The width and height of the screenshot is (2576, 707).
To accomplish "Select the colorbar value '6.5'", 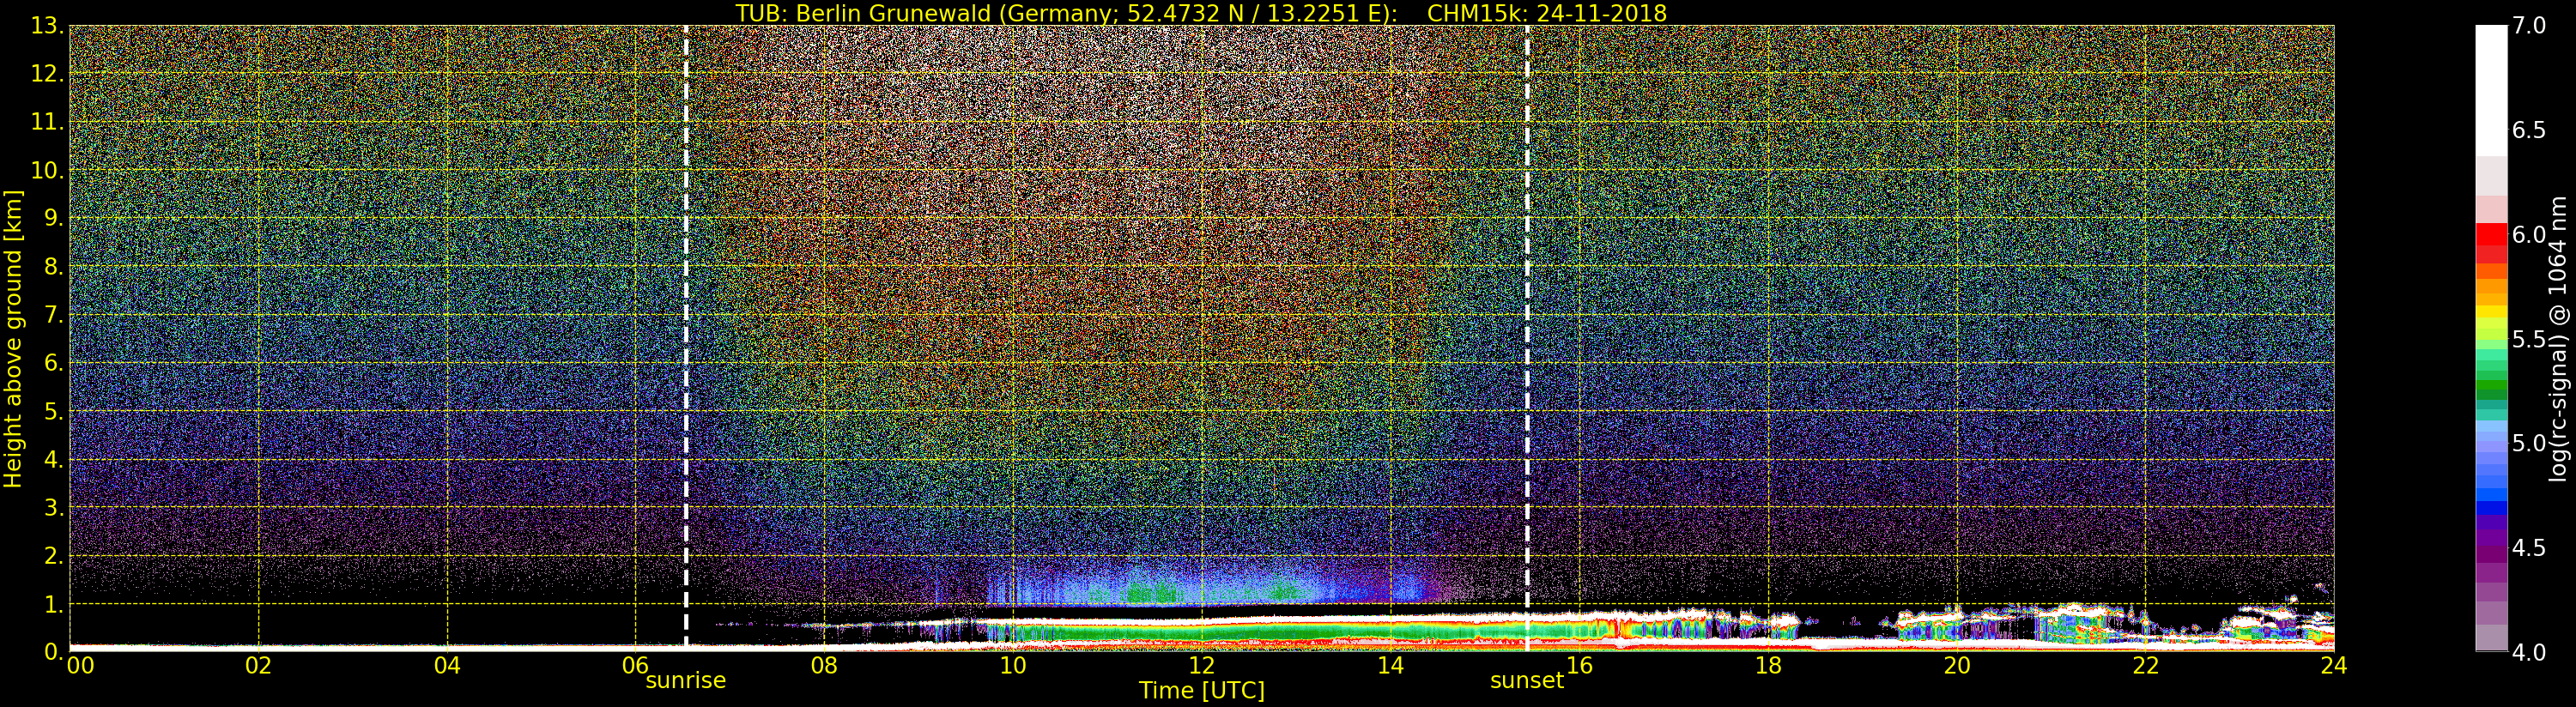I will tap(2528, 131).
